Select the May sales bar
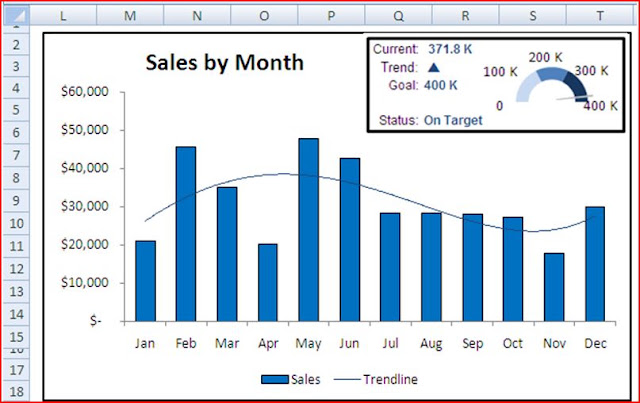 coord(309,230)
